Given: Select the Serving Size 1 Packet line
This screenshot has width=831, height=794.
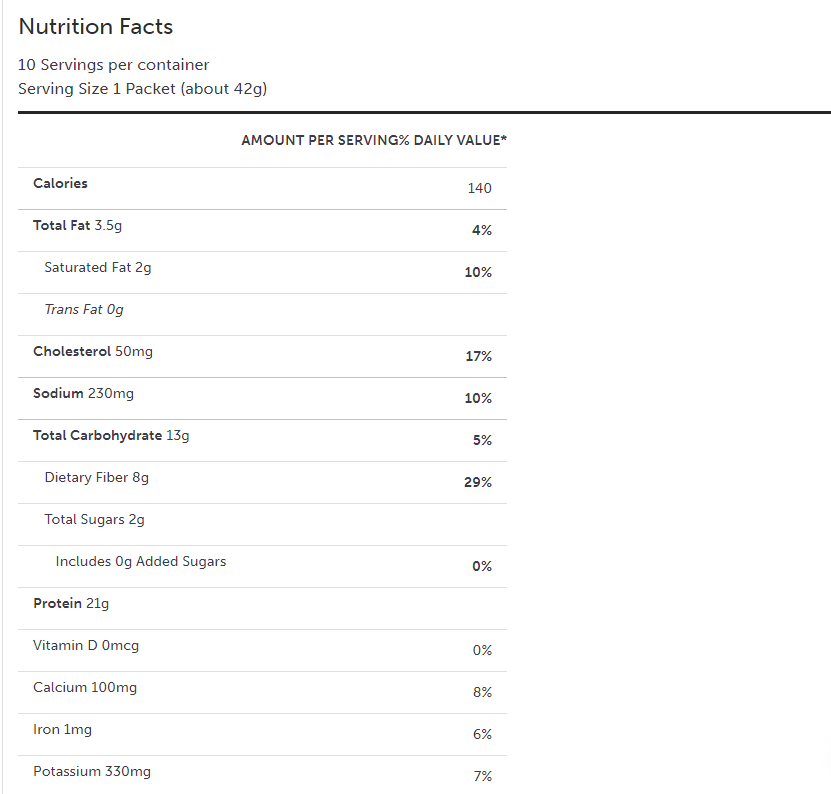Looking at the screenshot, I should 143,89.
